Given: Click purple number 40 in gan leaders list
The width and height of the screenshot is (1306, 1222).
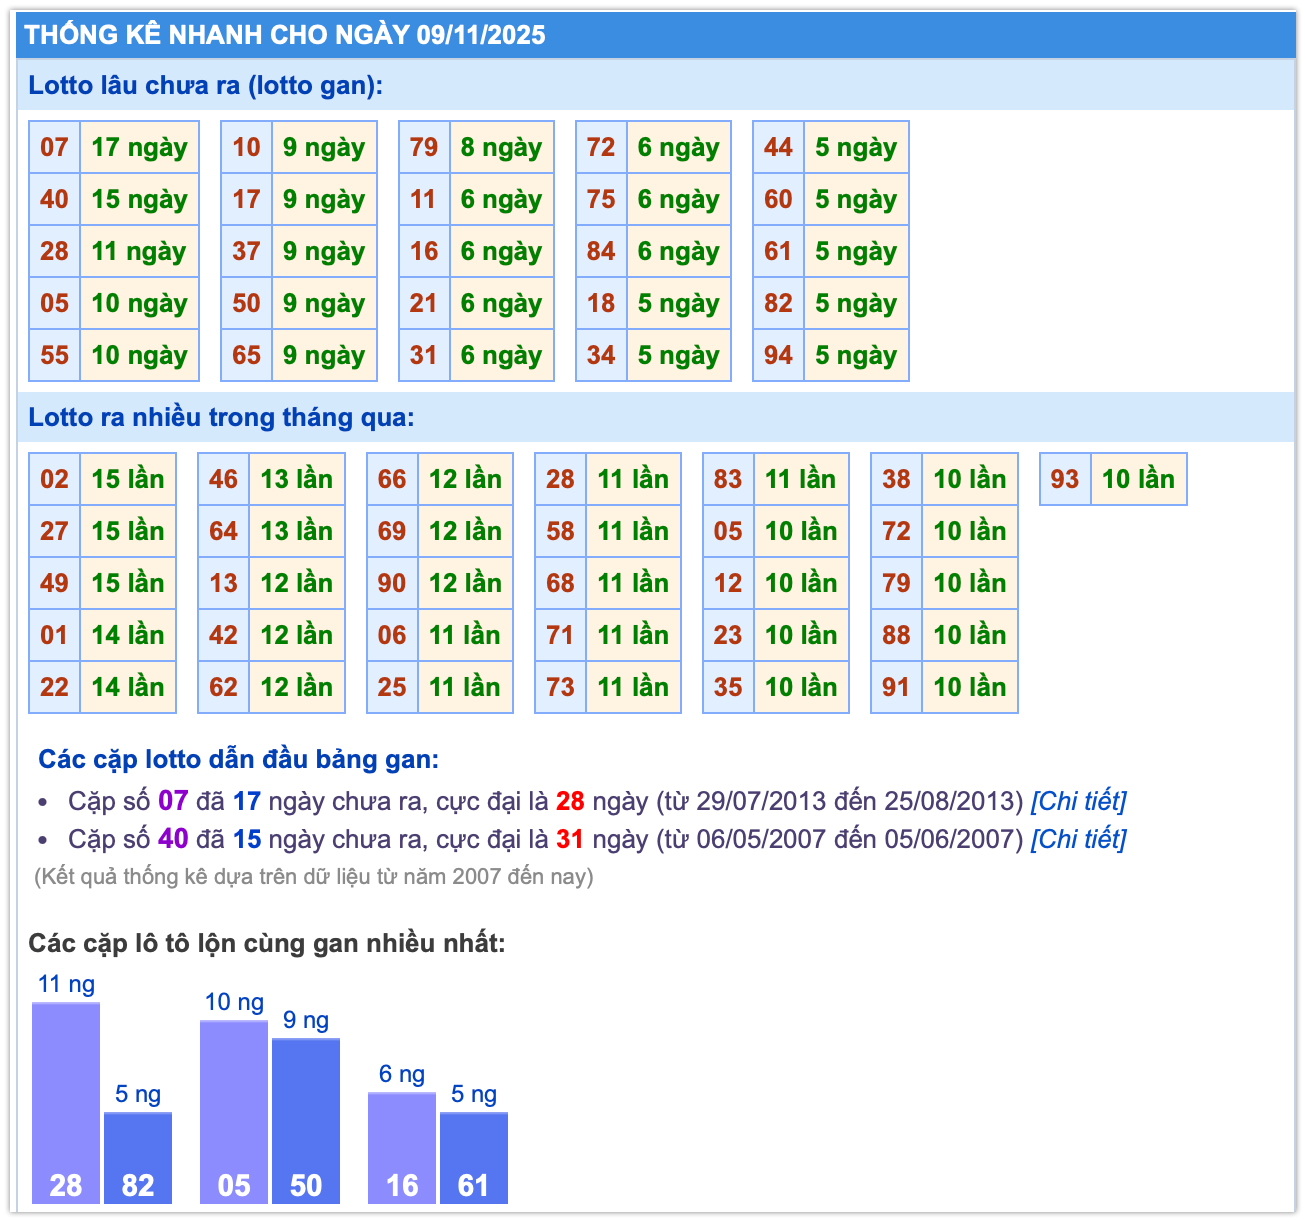Looking at the screenshot, I should (173, 839).
